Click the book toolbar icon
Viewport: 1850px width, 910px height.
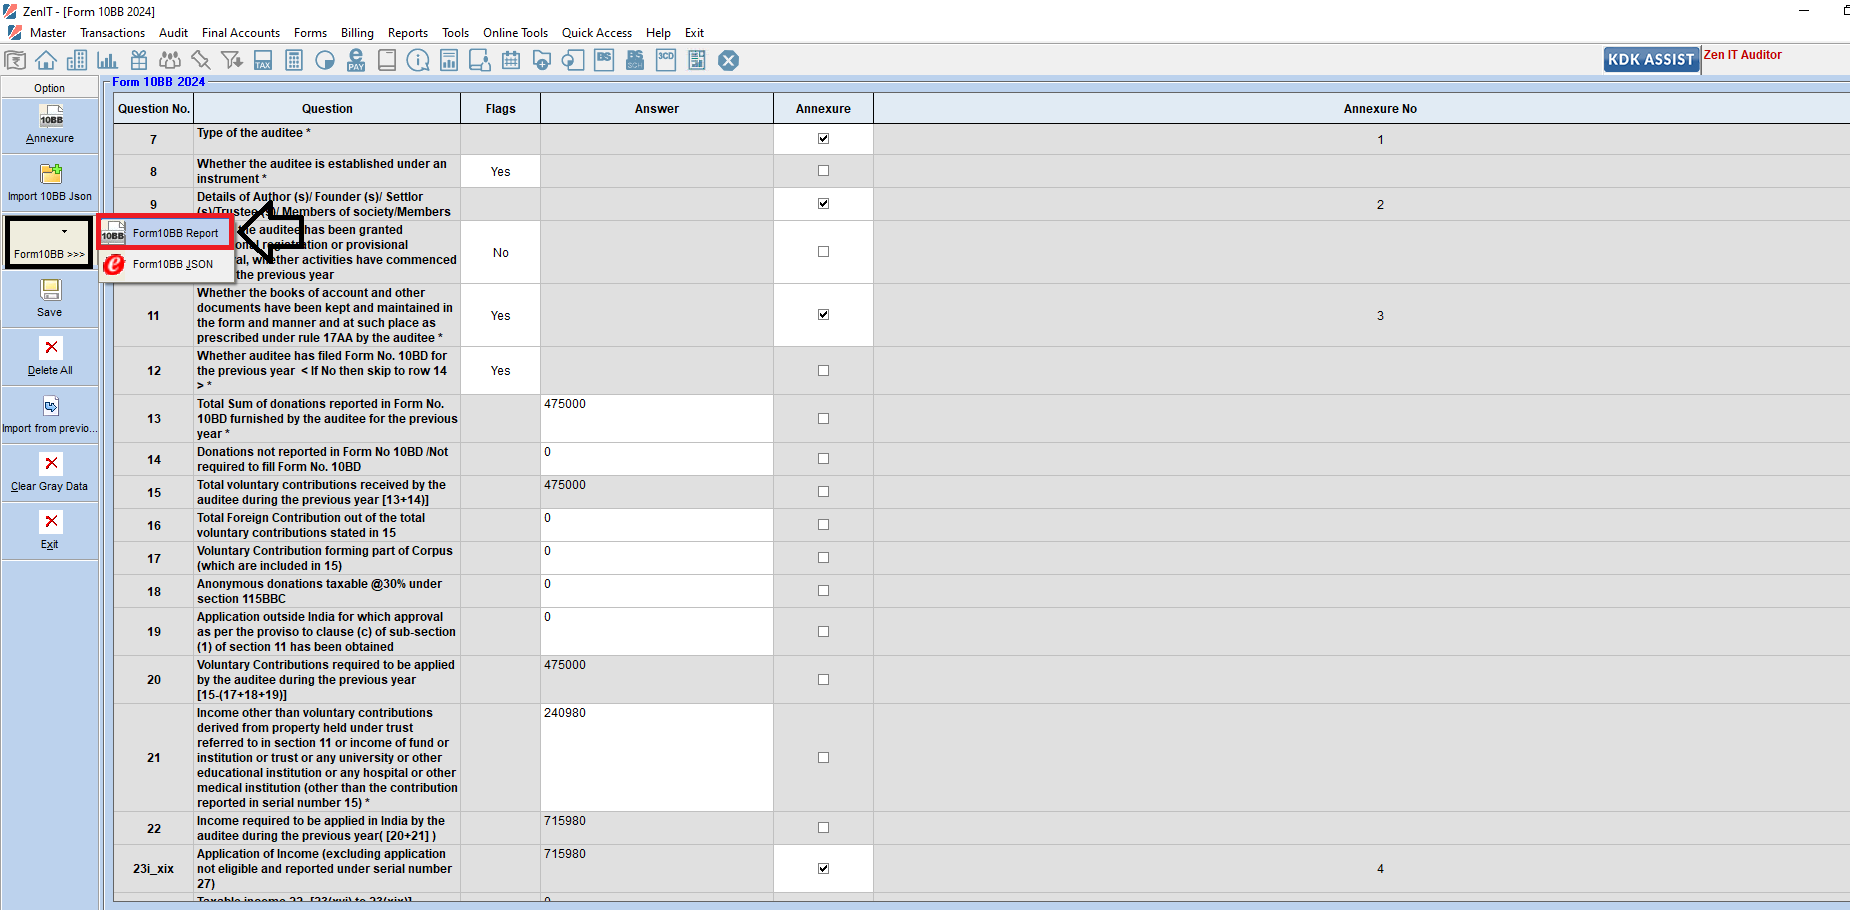click(x=387, y=61)
